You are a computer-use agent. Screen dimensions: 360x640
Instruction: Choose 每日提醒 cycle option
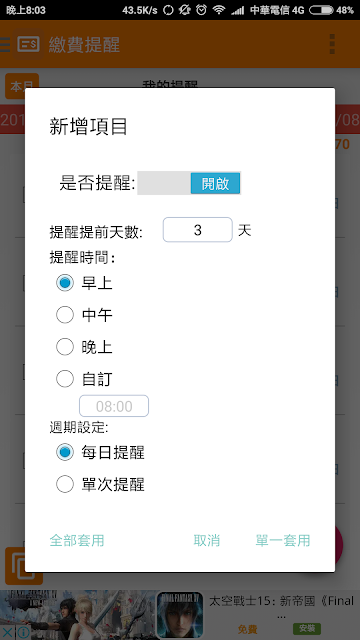tap(100, 452)
